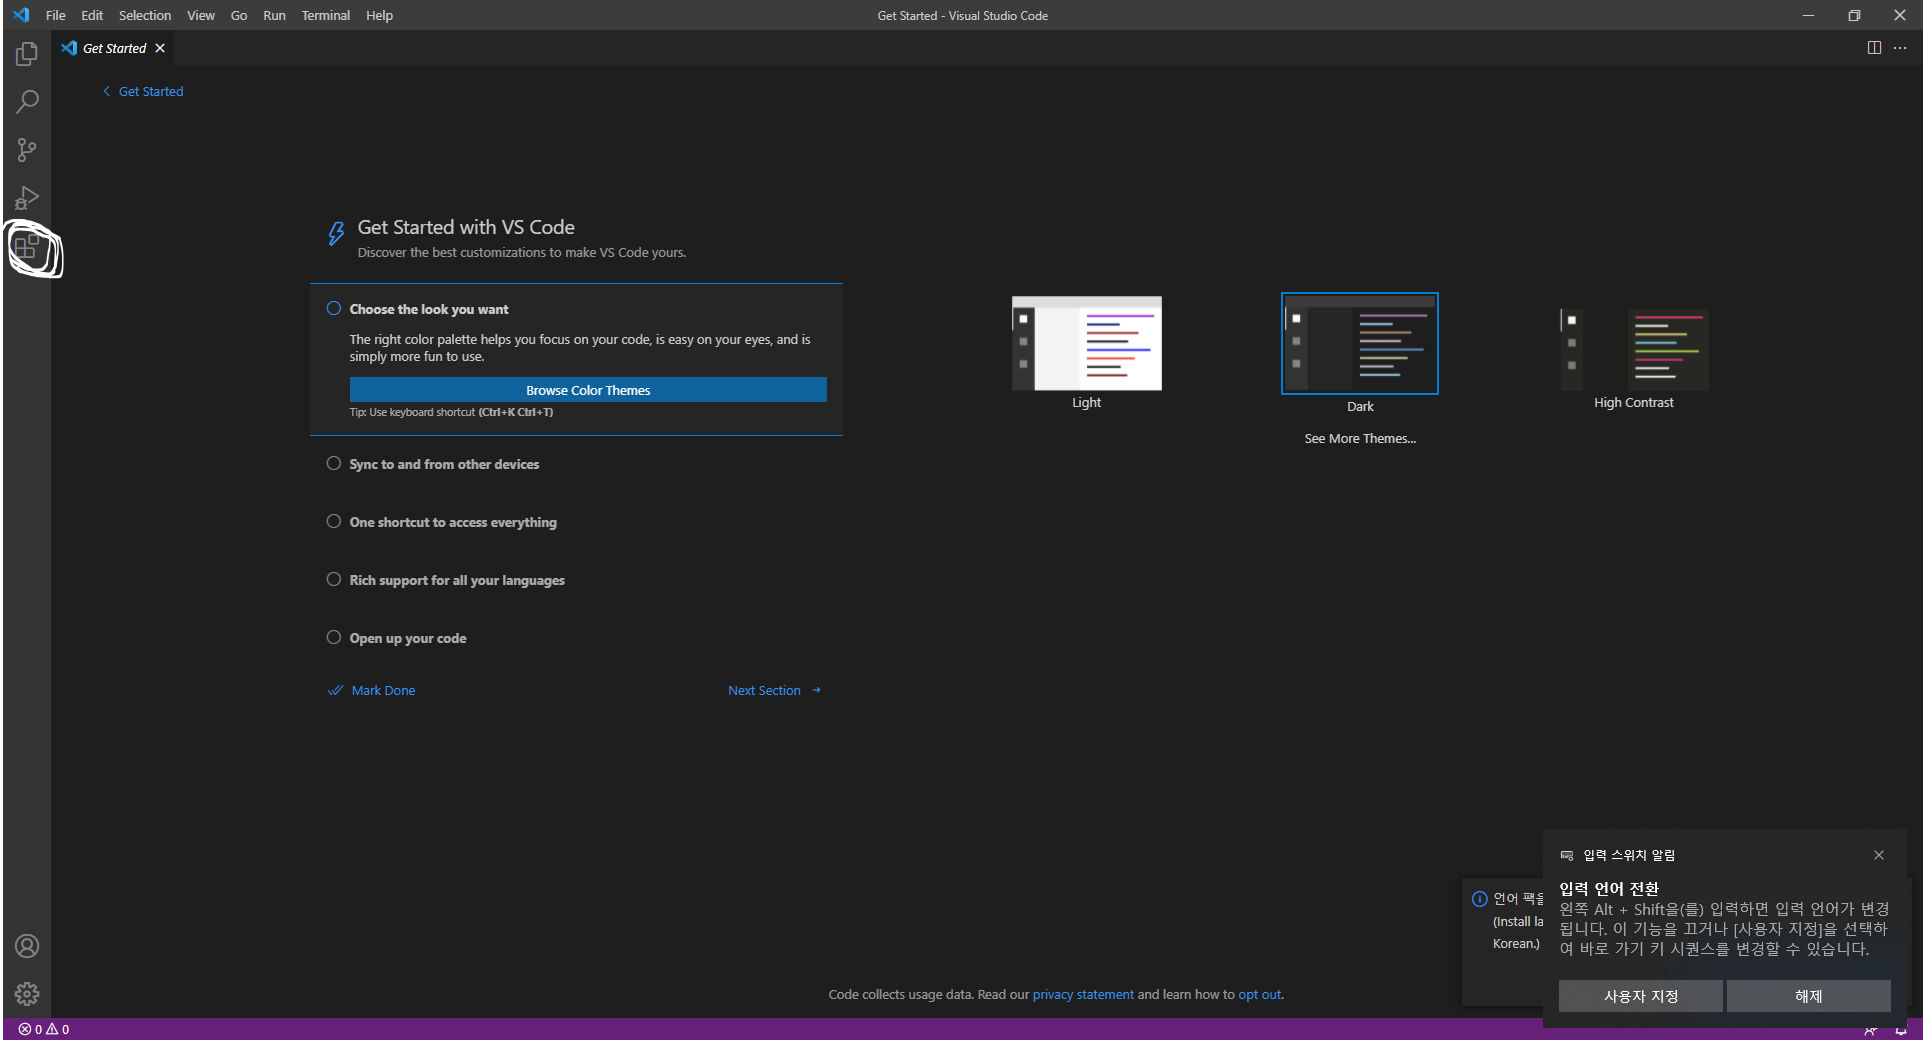Image resolution: width=1923 pixels, height=1040 pixels.
Task: Click the VS Code logo in title bar
Action: (x=21, y=15)
